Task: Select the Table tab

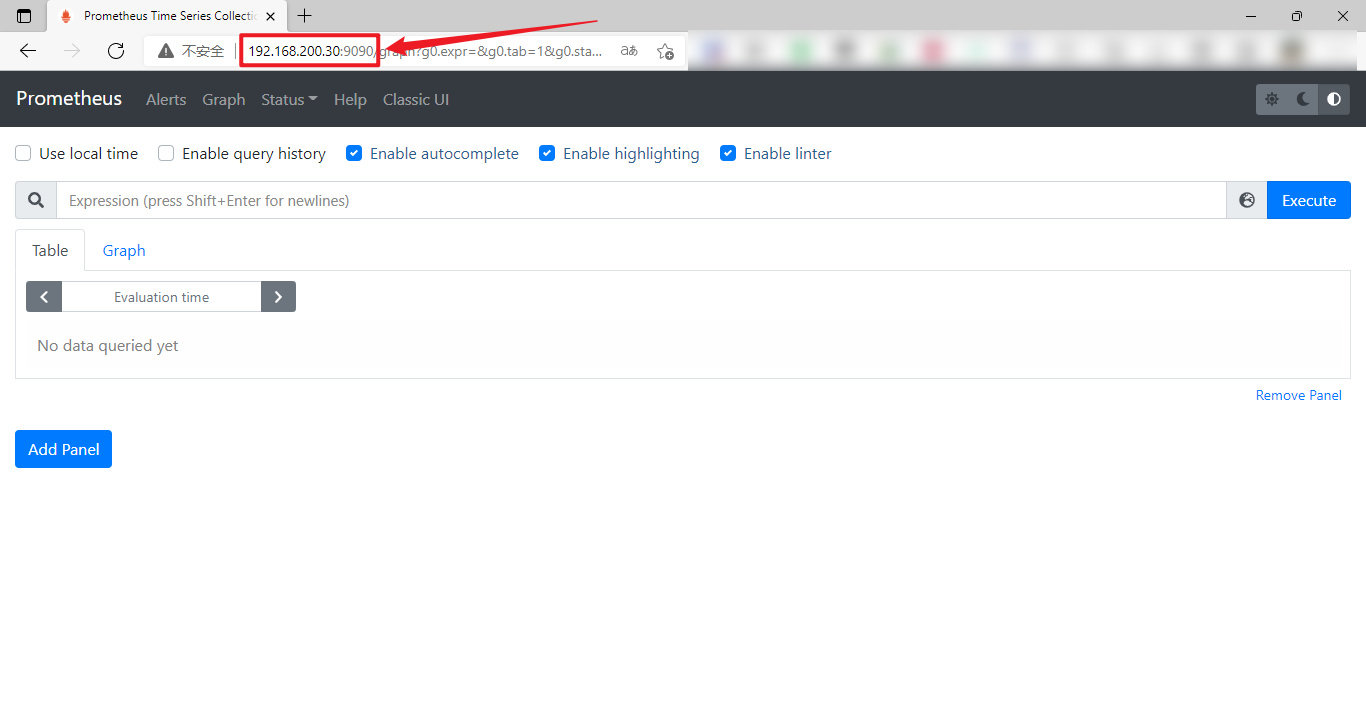Action: [x=50, y=250]
